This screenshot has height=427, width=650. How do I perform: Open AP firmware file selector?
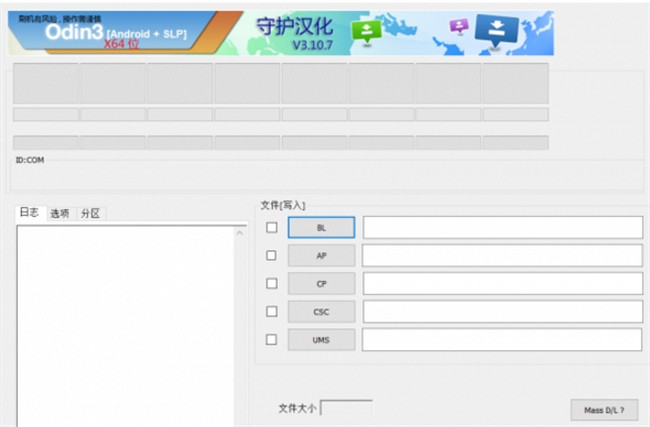[x=321, y=255]
